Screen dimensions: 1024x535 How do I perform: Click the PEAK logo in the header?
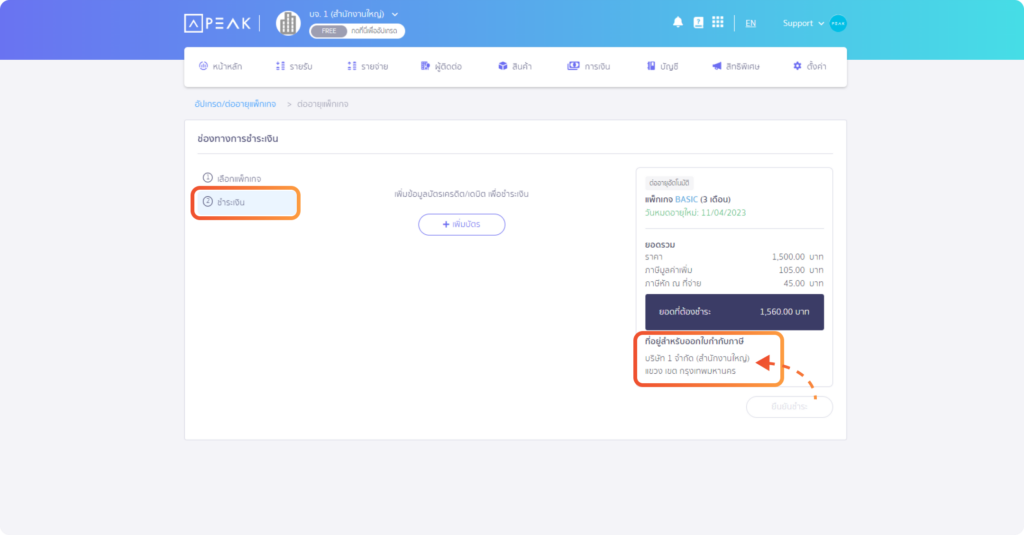218,23
